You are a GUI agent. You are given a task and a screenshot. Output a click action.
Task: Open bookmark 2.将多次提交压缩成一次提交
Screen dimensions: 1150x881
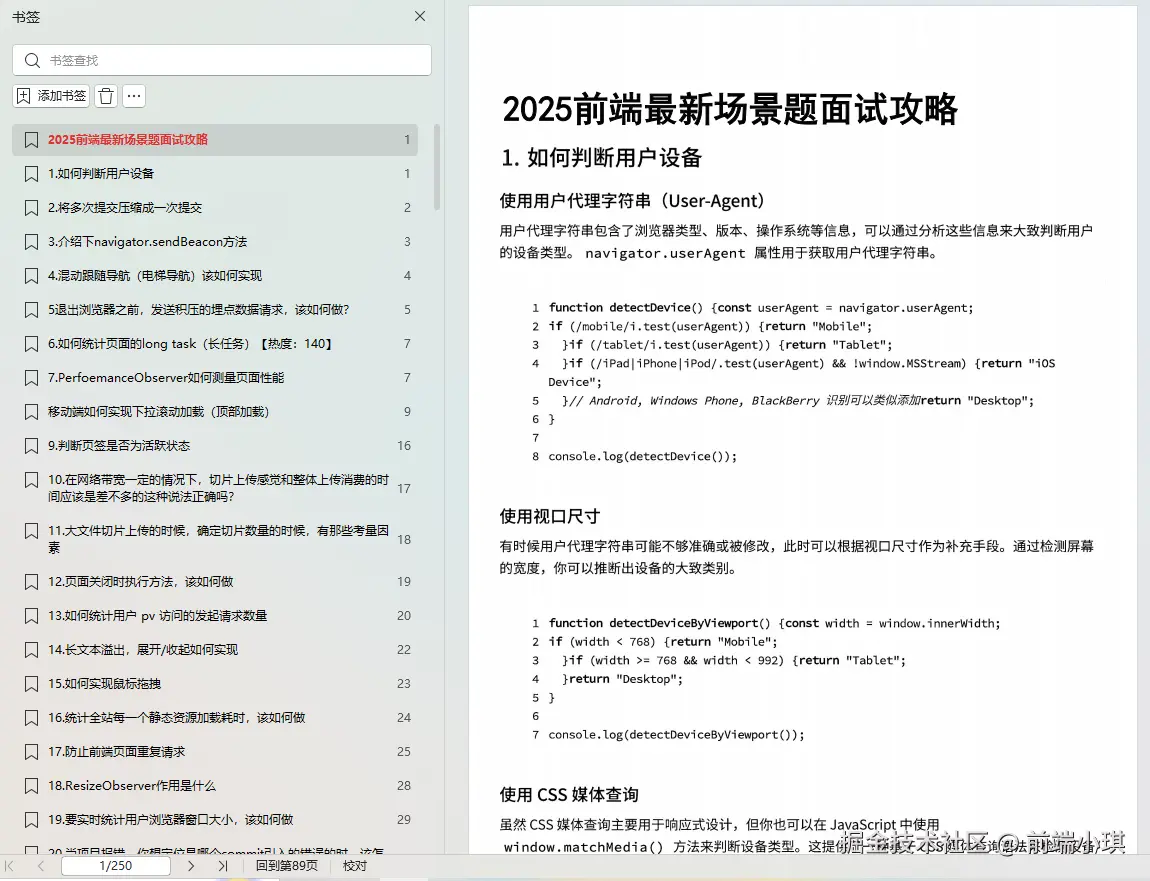[215, 208]
